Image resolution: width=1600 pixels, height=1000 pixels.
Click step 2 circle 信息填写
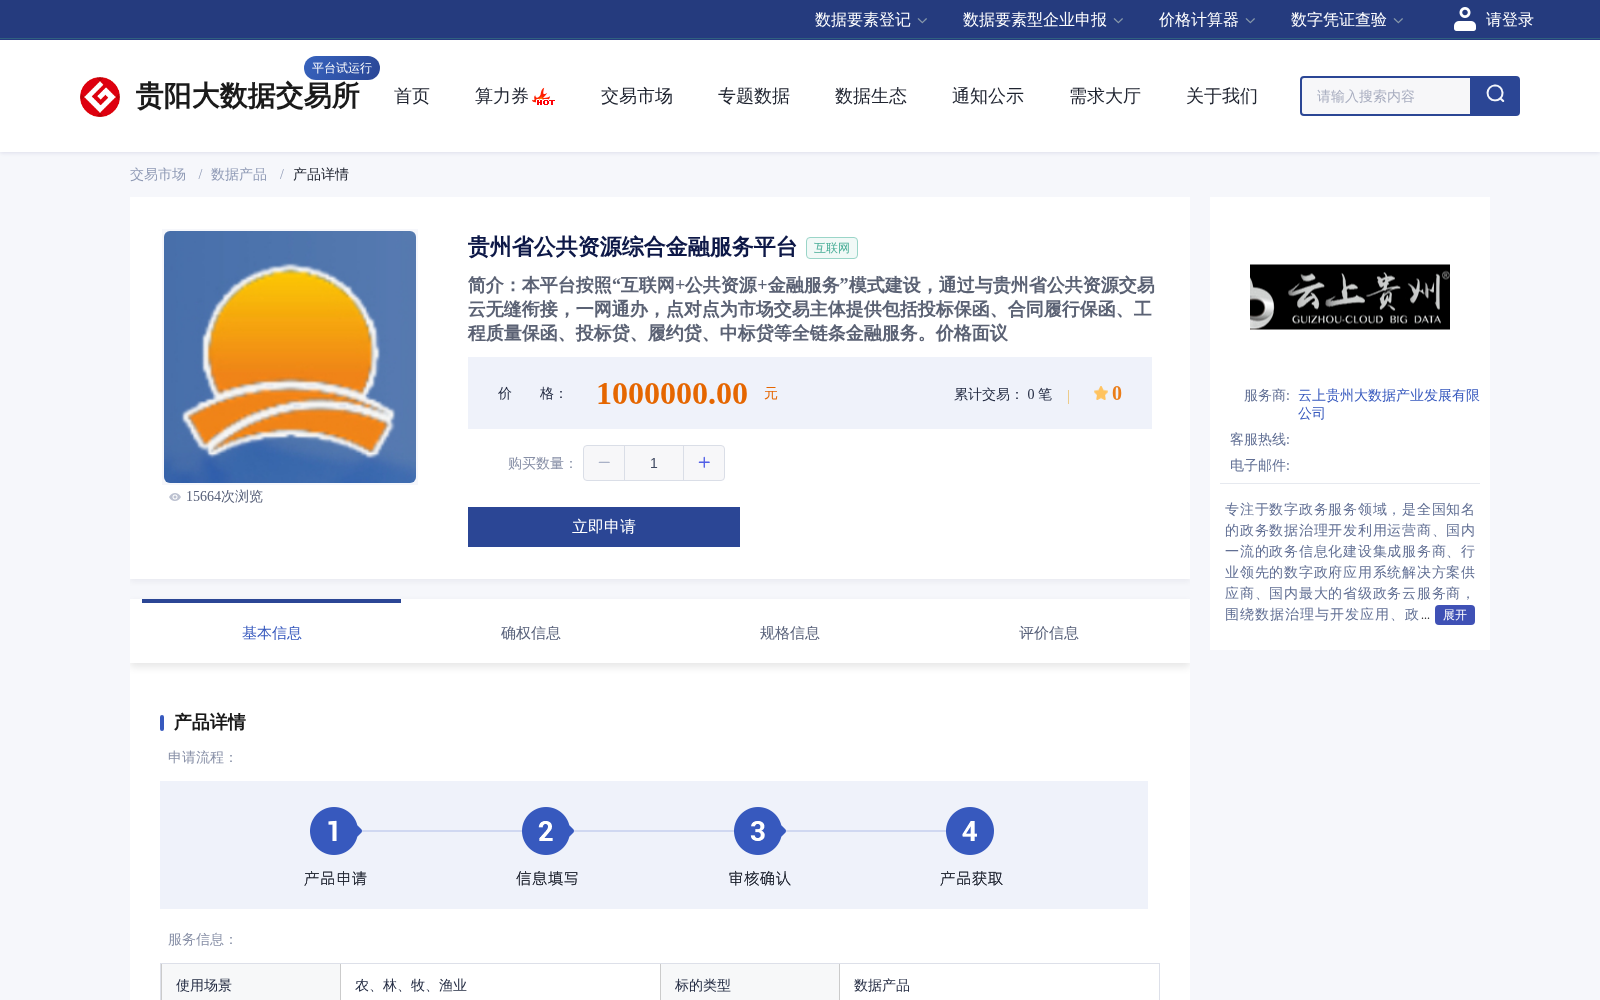[x=546, y=831]
